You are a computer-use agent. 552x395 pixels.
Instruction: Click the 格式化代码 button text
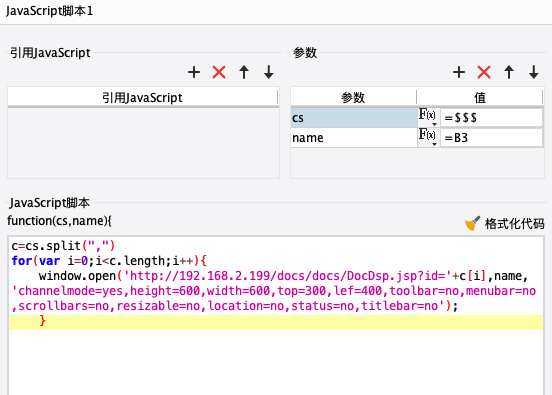tap(515, 224)
